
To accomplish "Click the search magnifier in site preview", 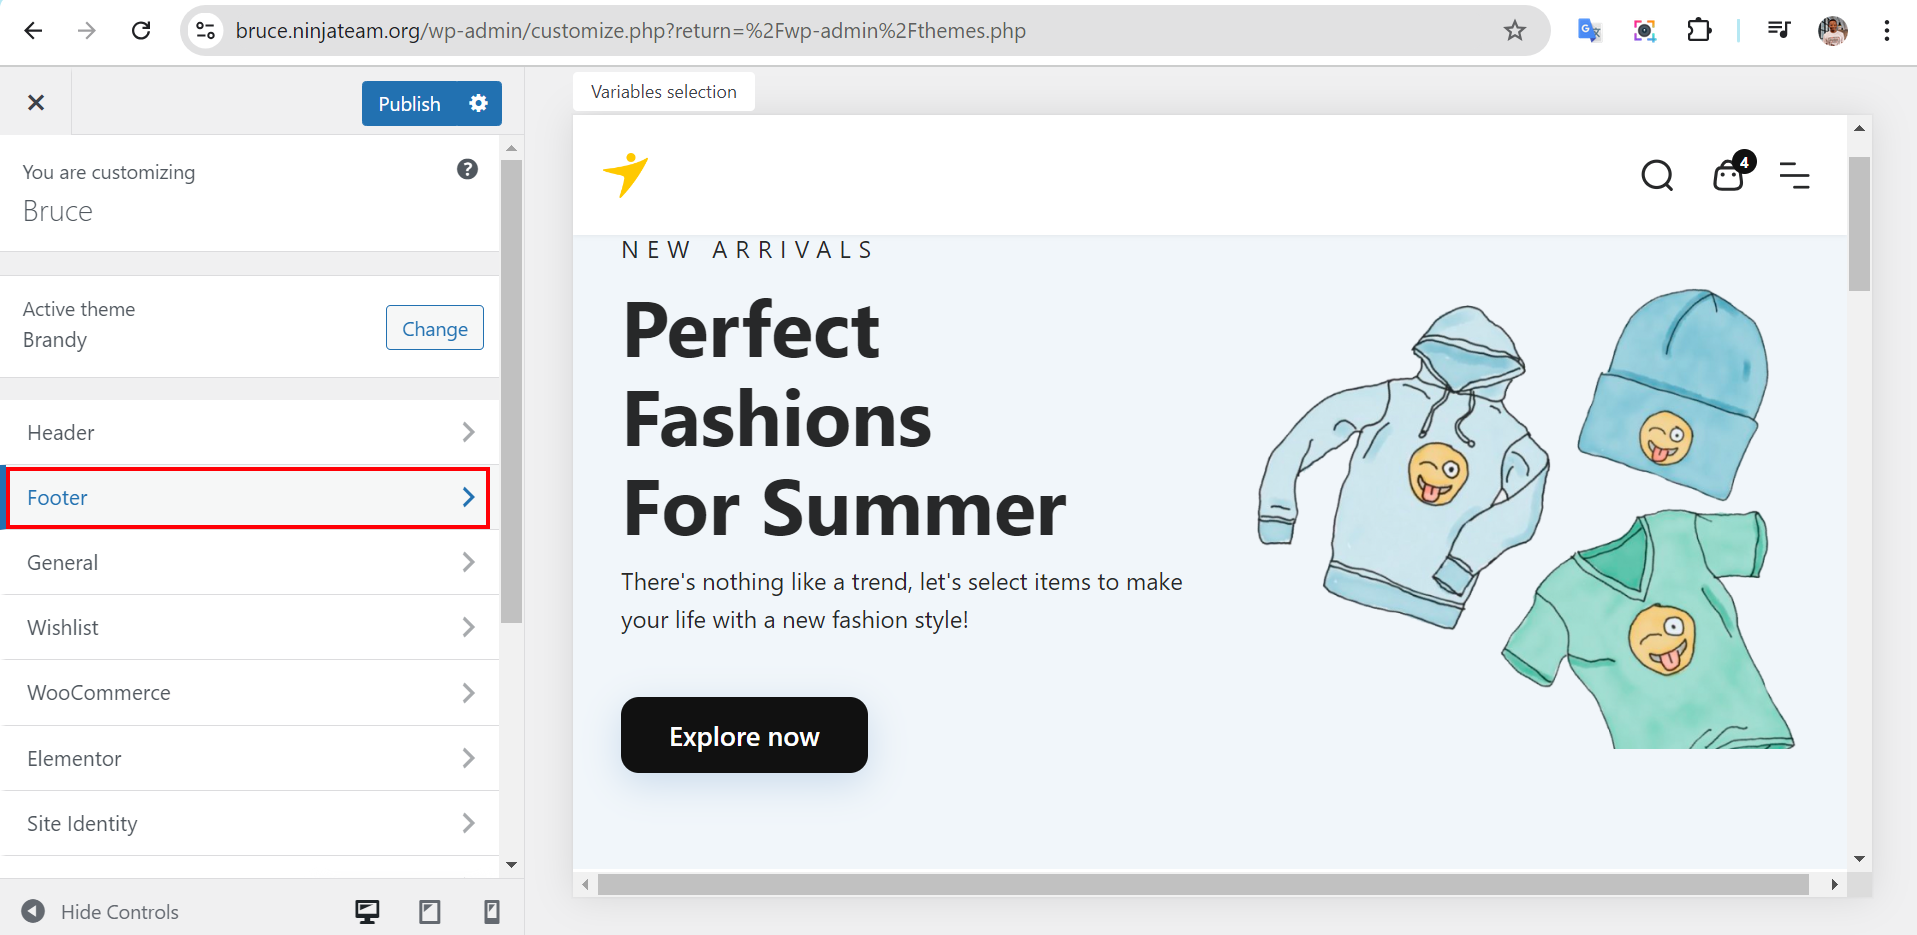I will [x=1657, y=176].
